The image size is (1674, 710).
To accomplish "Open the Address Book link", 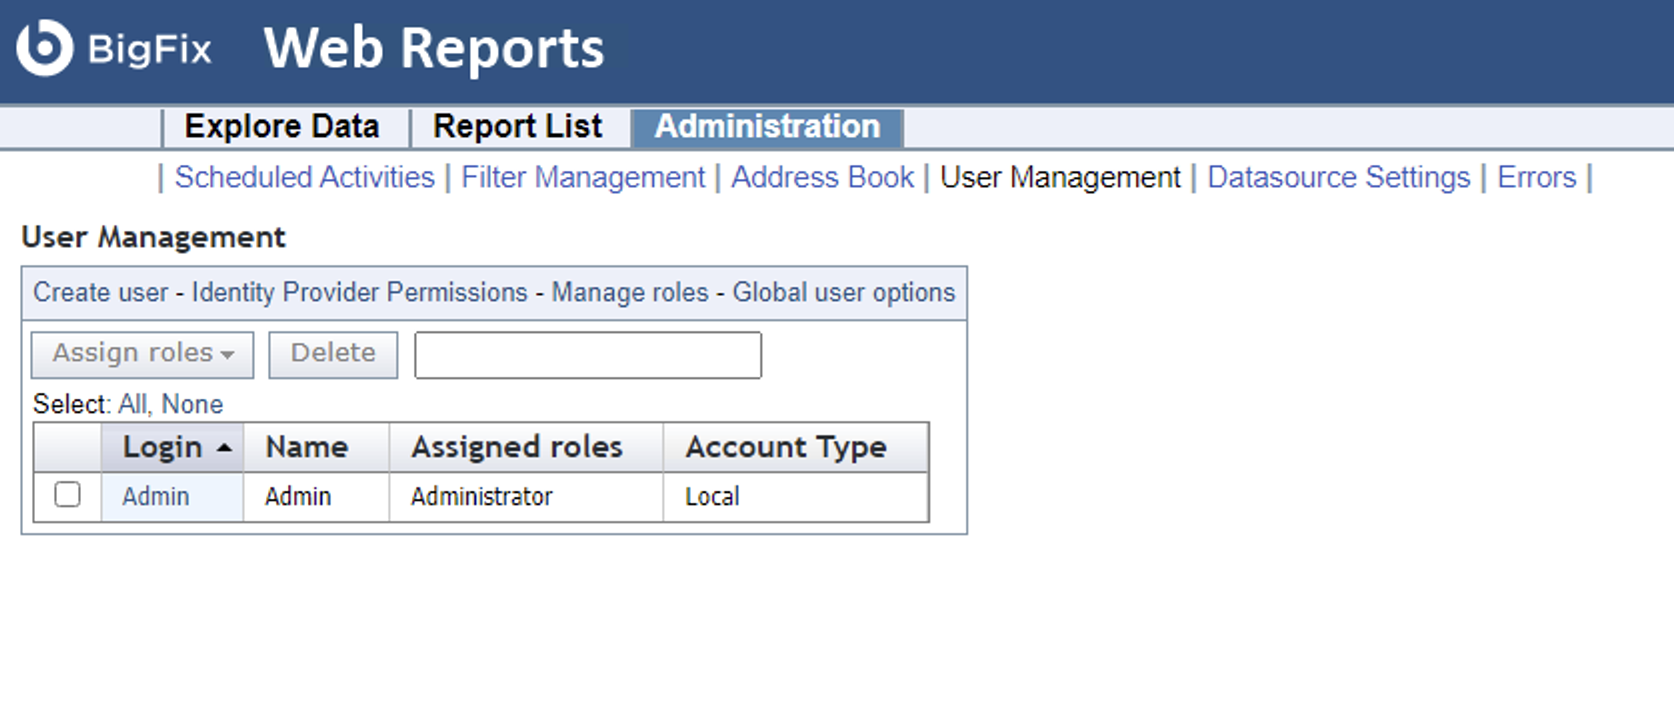I will point(822,177).
